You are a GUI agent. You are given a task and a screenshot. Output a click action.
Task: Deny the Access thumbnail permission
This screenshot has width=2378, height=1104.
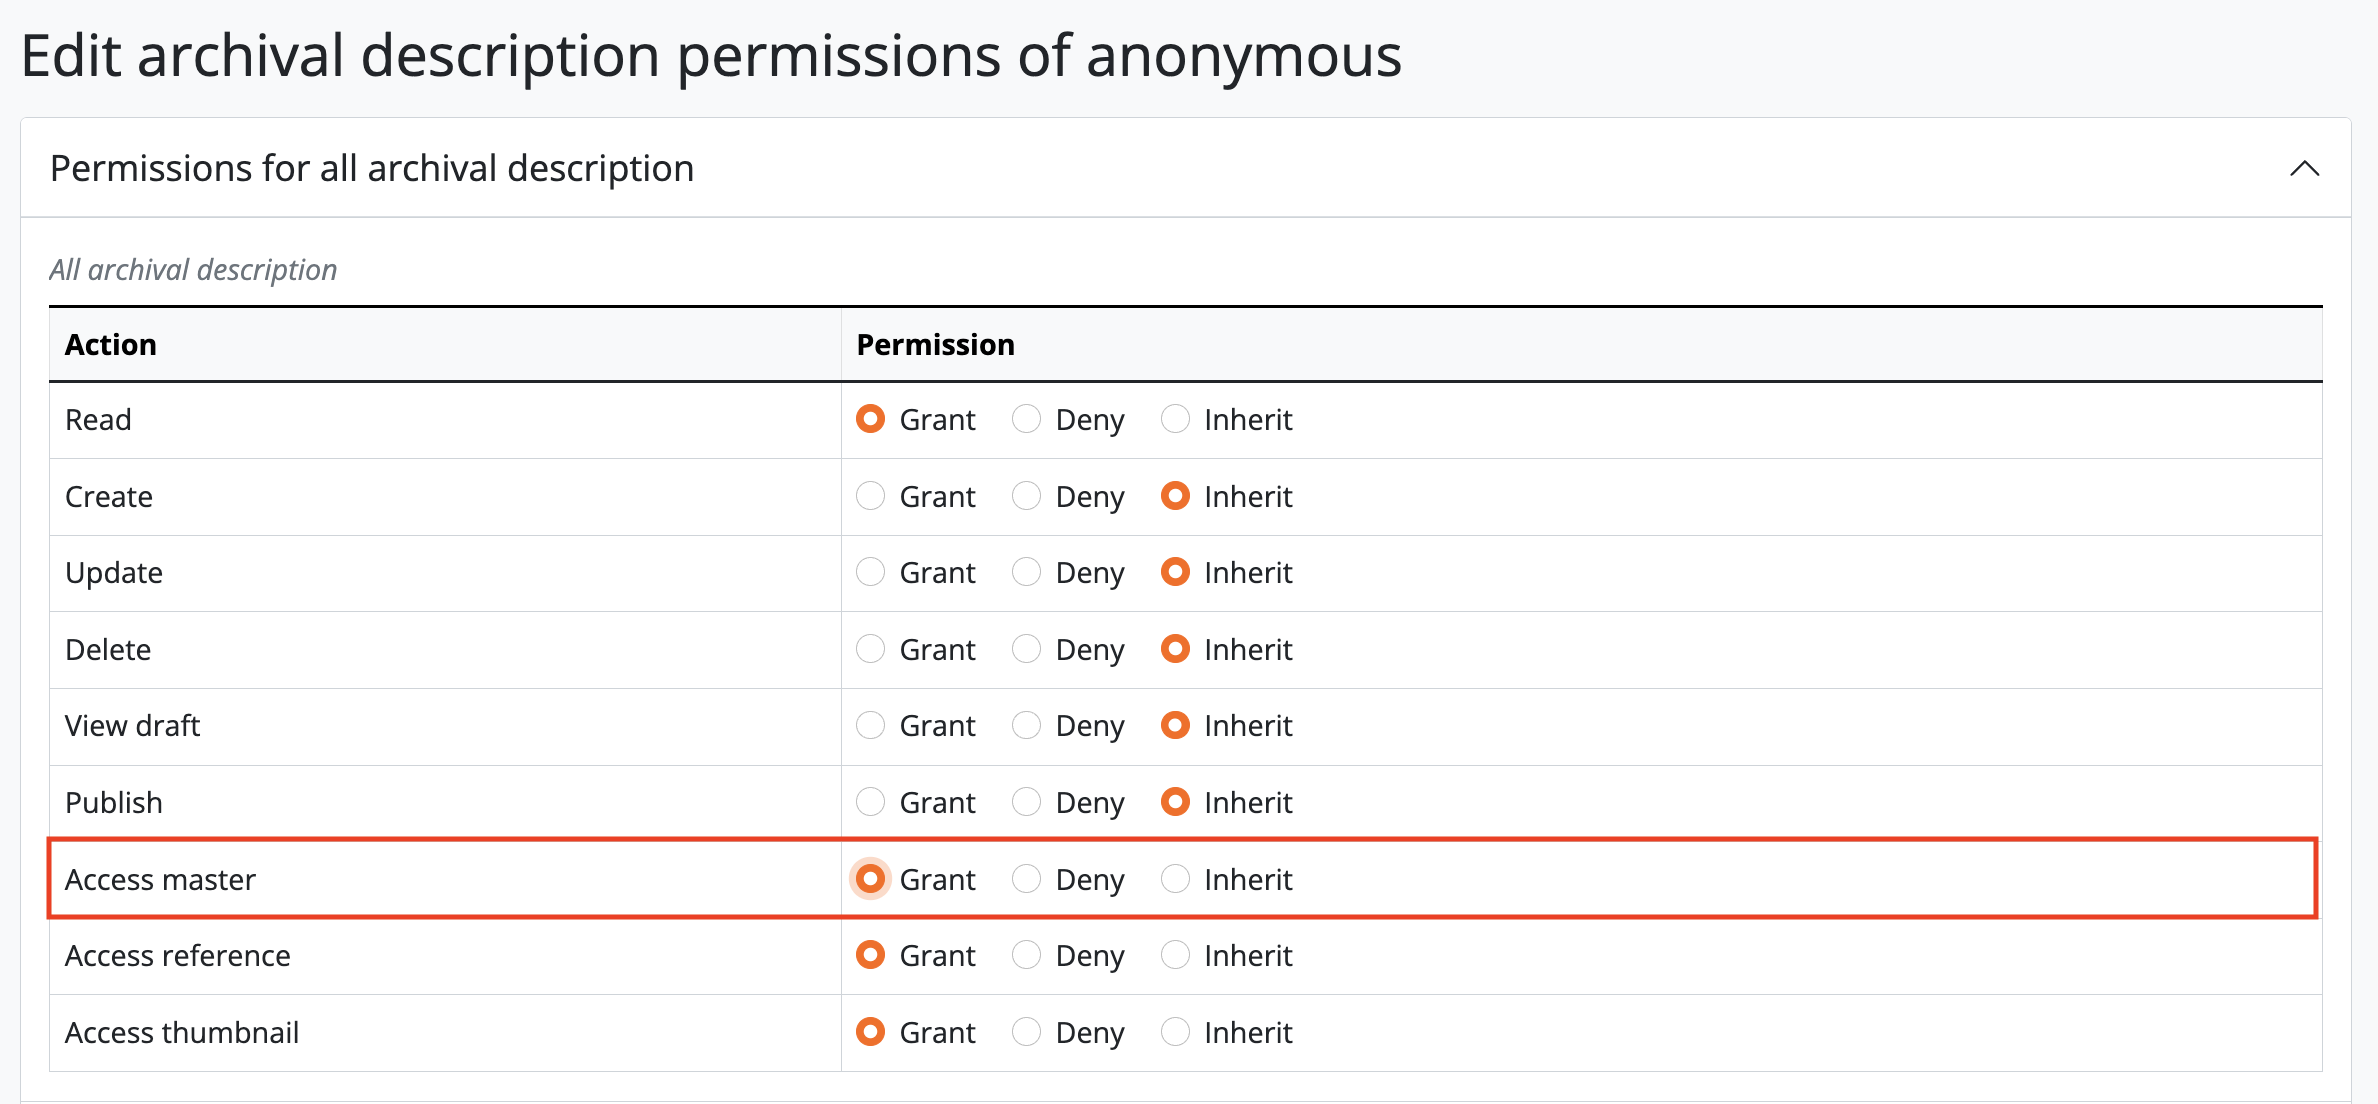pos(1026,1032)
